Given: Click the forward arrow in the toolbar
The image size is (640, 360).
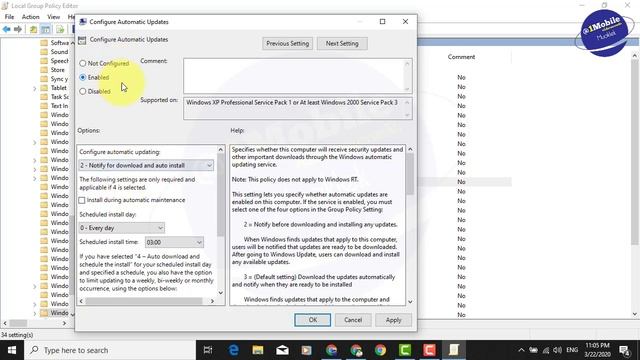Looking at the screenshot, I should (x=18, y=29).
